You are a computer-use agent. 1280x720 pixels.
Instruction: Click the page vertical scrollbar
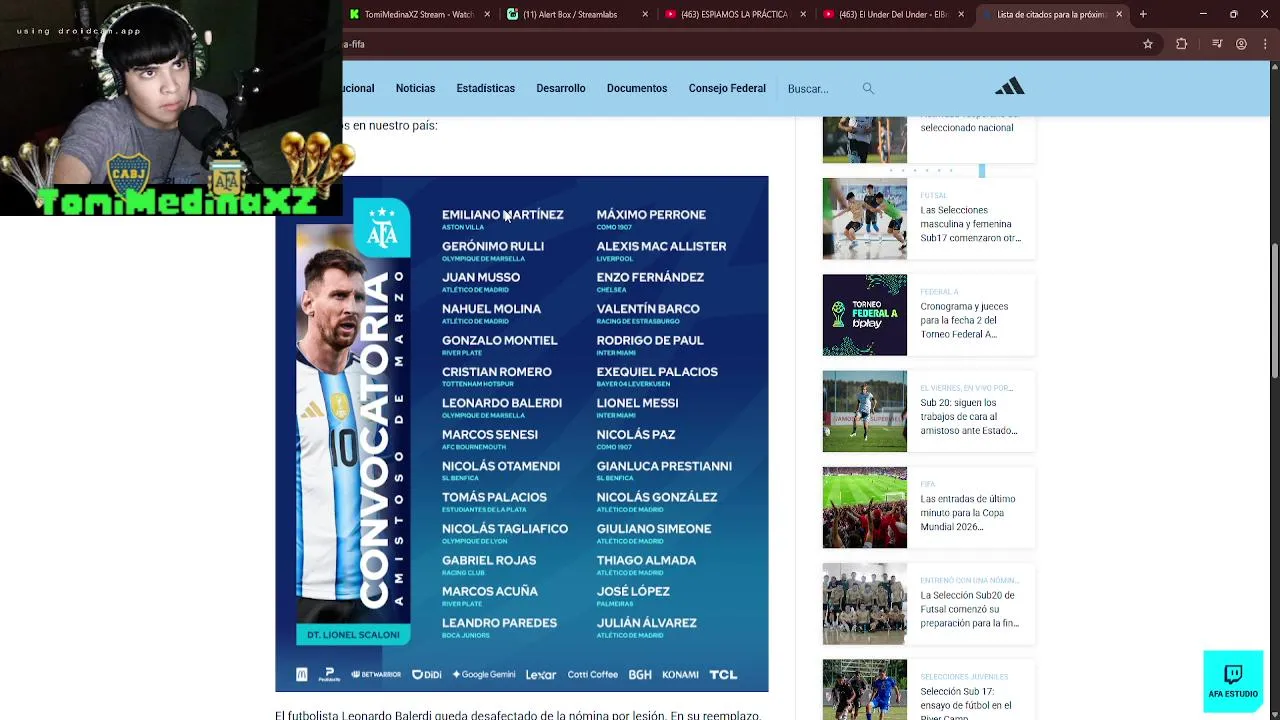coord(1274,310)
